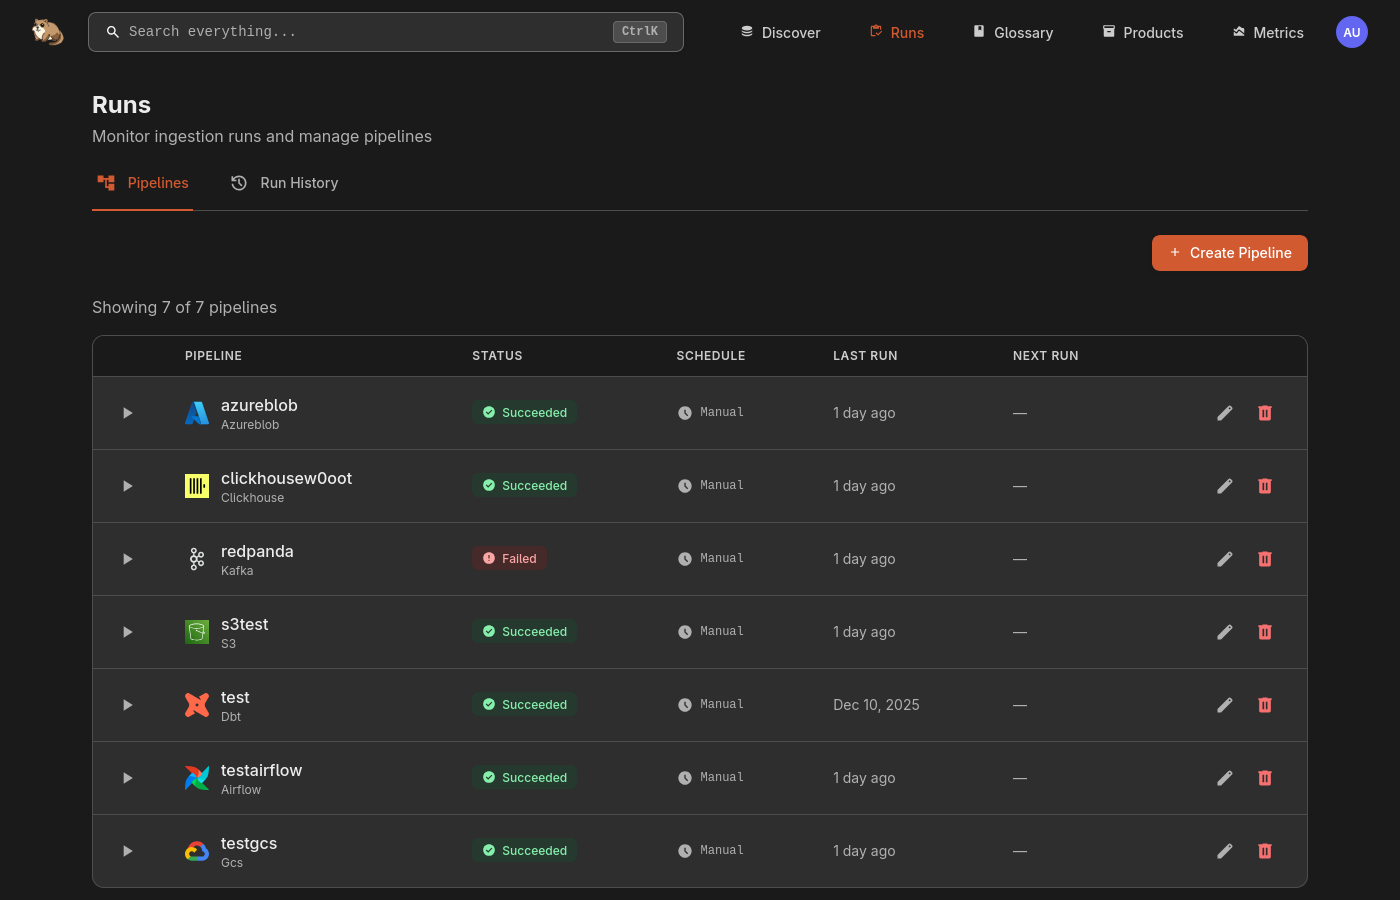This screenshot has width=1400, height=900.
Task: Open the AU user avatar menu
Action: 1351,32
